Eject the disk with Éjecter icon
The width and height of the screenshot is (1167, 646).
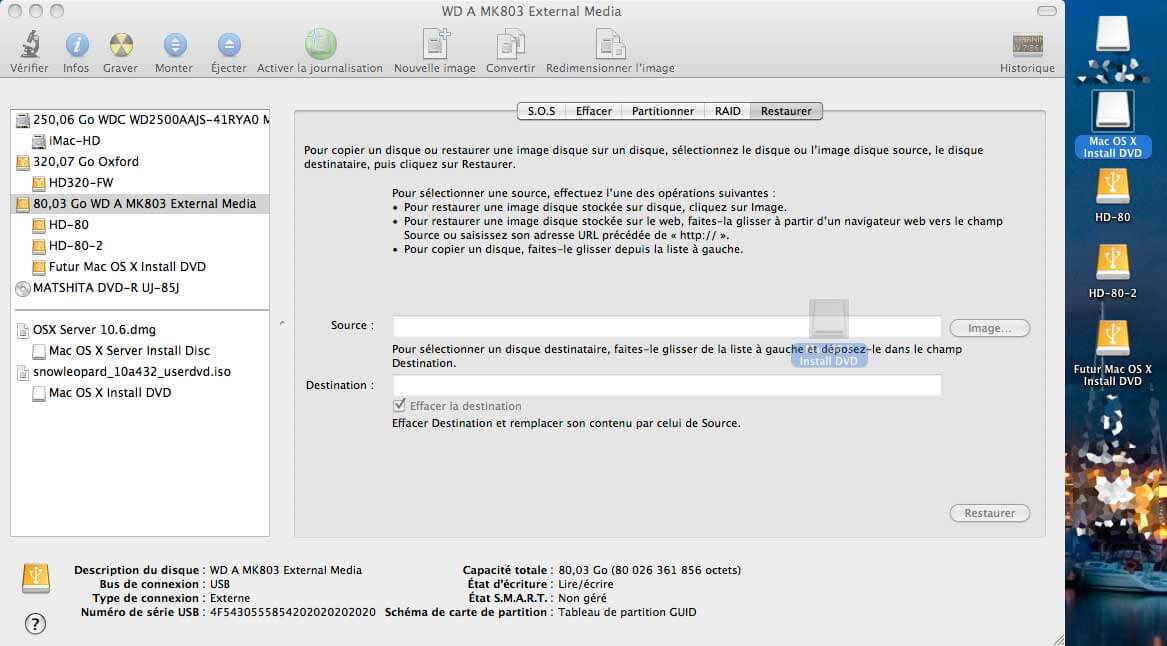click(229, 45)
